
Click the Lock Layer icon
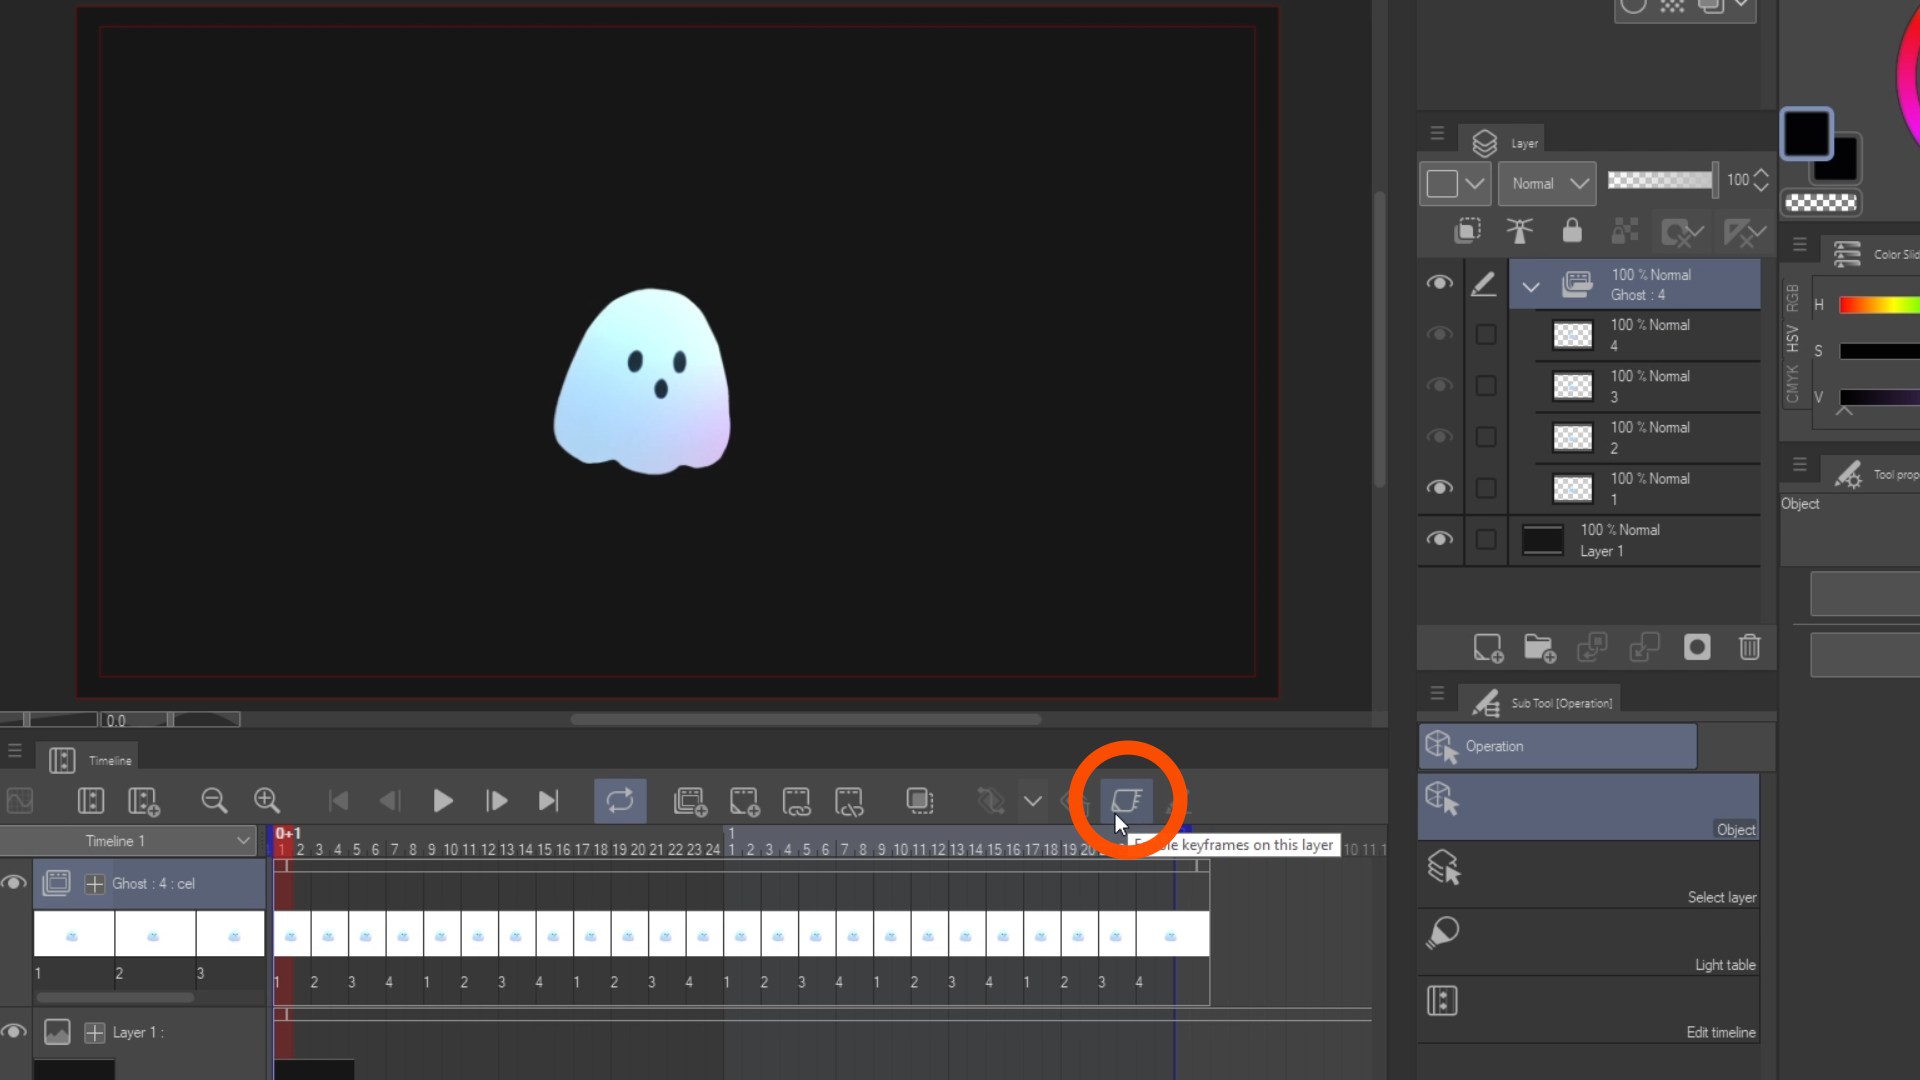coord(1572,232)
